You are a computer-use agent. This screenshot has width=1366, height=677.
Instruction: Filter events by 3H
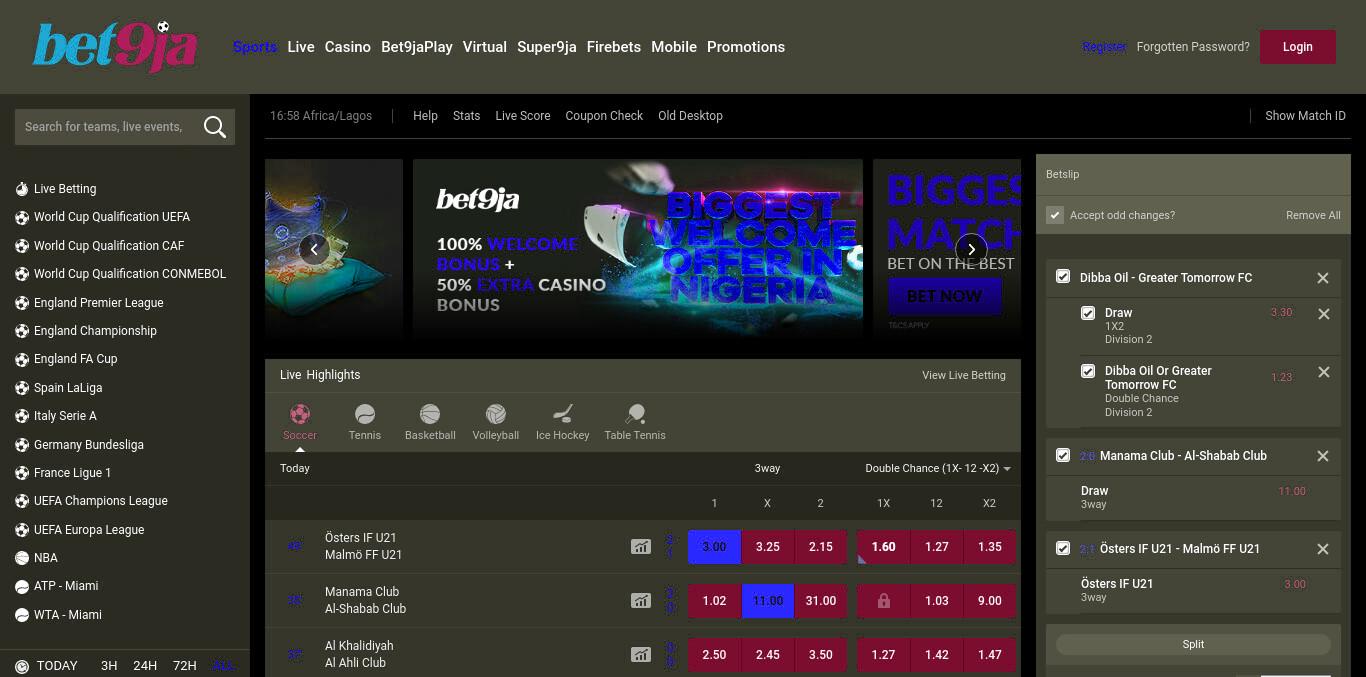point(109,666)
